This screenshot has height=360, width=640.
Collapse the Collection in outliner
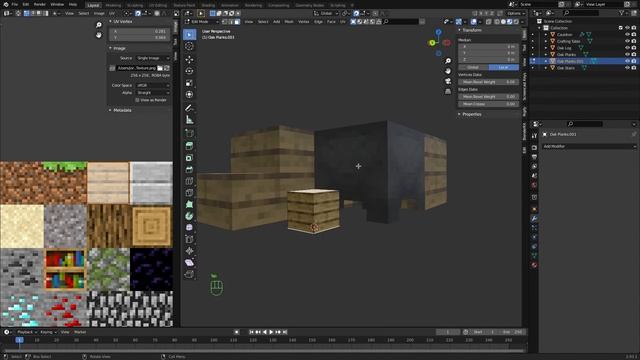(x=539, y=28)
